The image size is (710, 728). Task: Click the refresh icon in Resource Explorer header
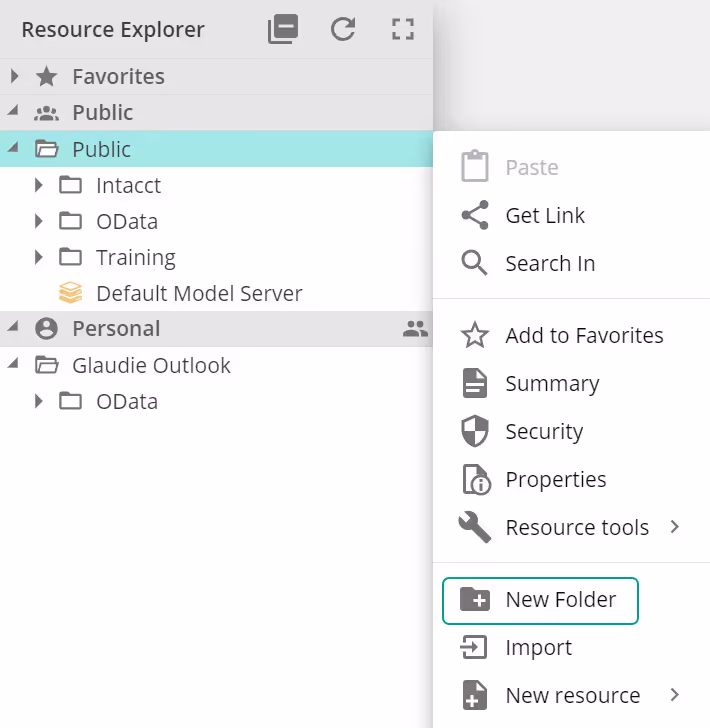[343, 30]
